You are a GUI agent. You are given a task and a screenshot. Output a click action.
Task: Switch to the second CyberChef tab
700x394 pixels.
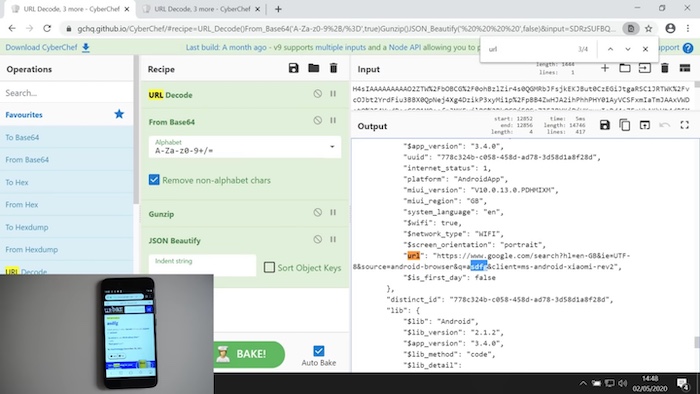click(x=201, y=9)
